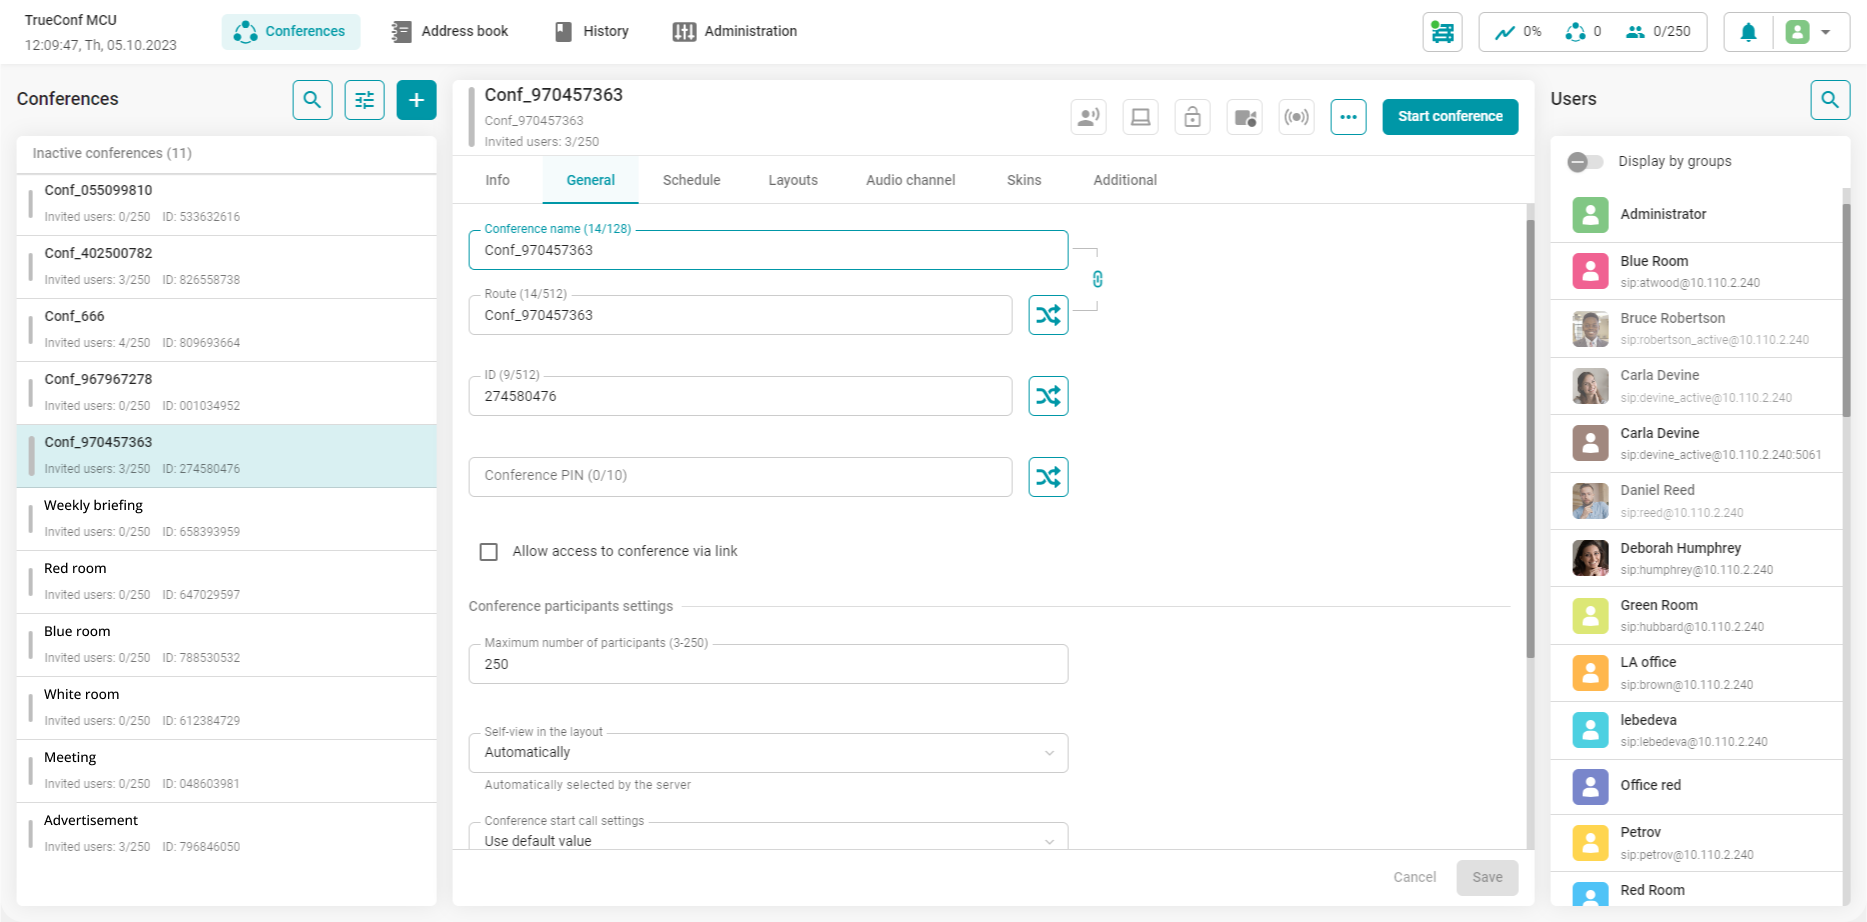Screen dimensions: 1867x922
Task: Click the lock conference icon
Action: (x=1192, y=117)
